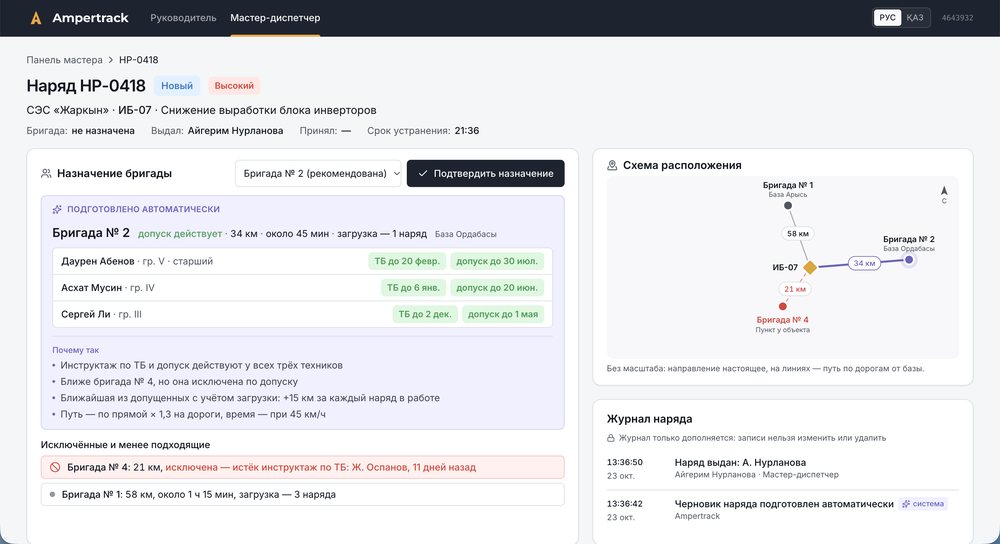Image resolution: width=1000 pixels, height=544 pixels.
Task: Switch language to РУС
Action: [887, 18]
